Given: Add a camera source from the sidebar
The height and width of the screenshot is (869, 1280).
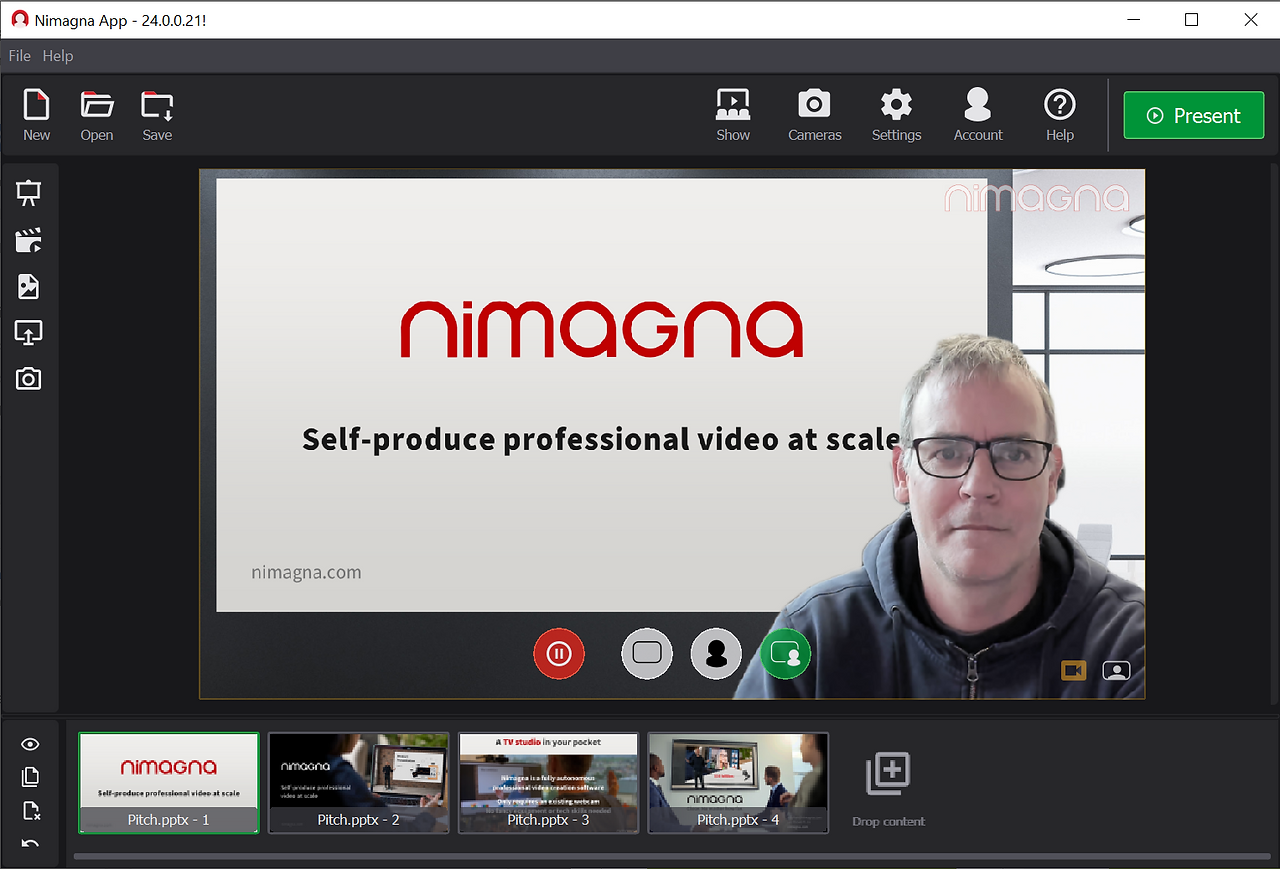Looking at the screenshot, I should tap(28, 379).
